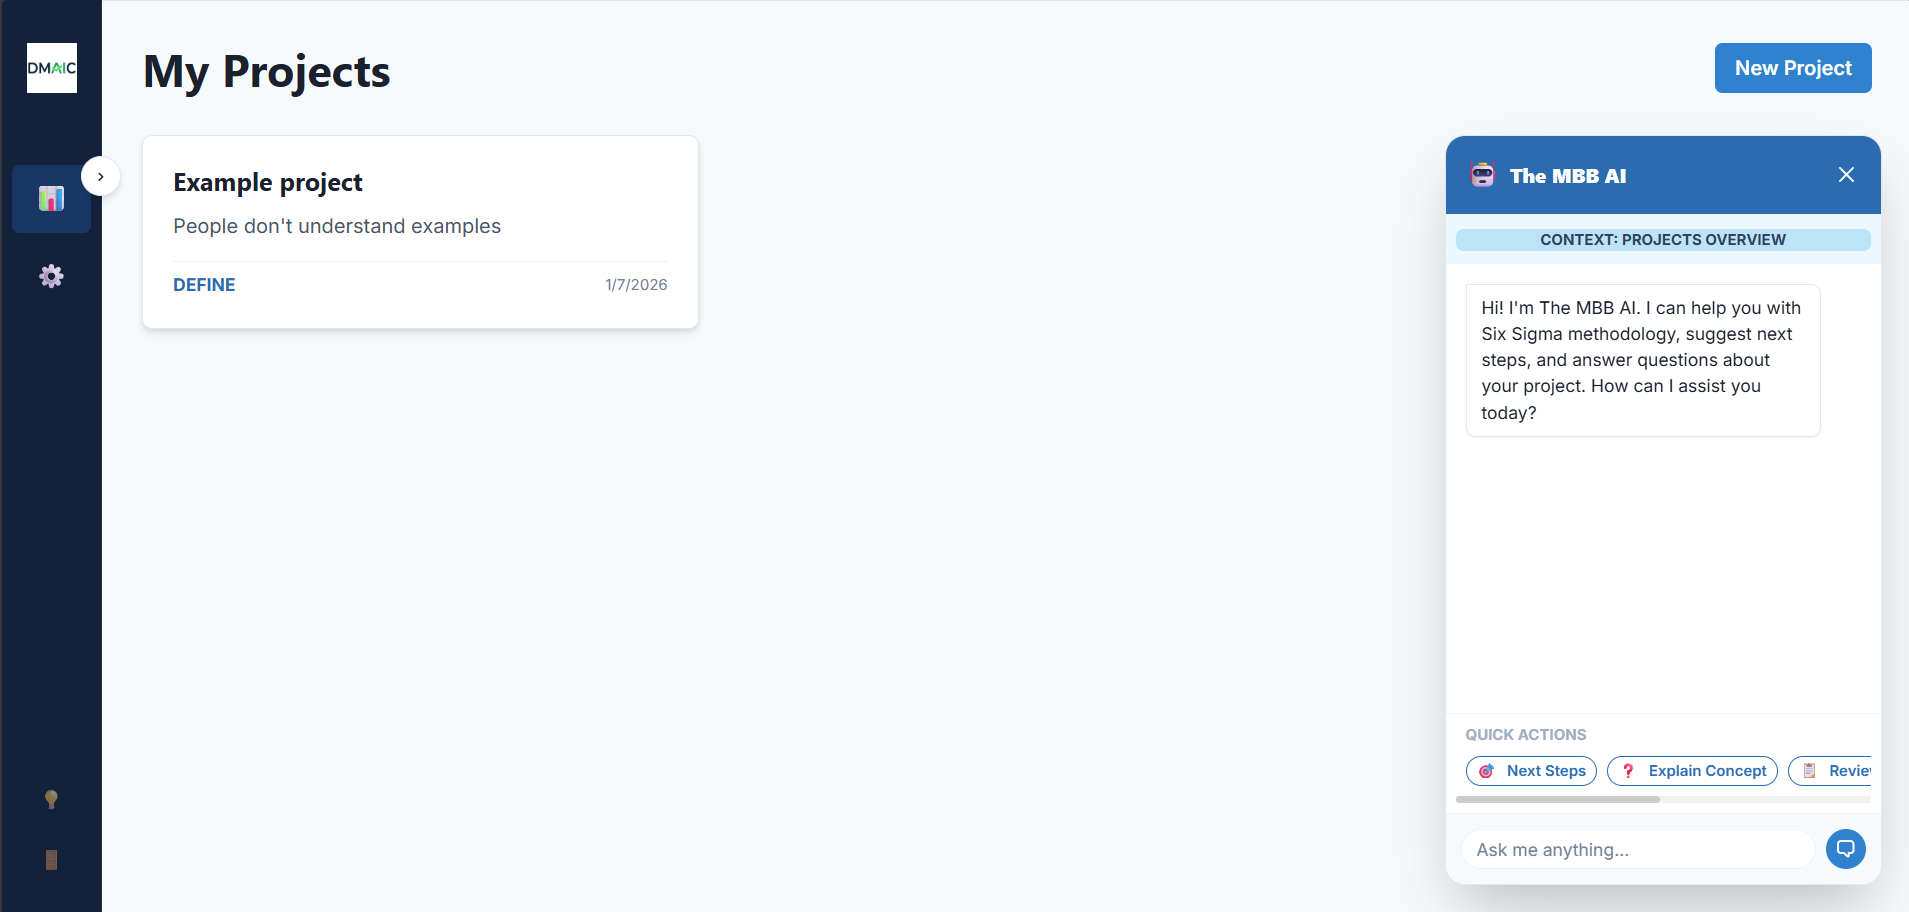Click the Context: Projects Overview banner

pos(1663,240)
